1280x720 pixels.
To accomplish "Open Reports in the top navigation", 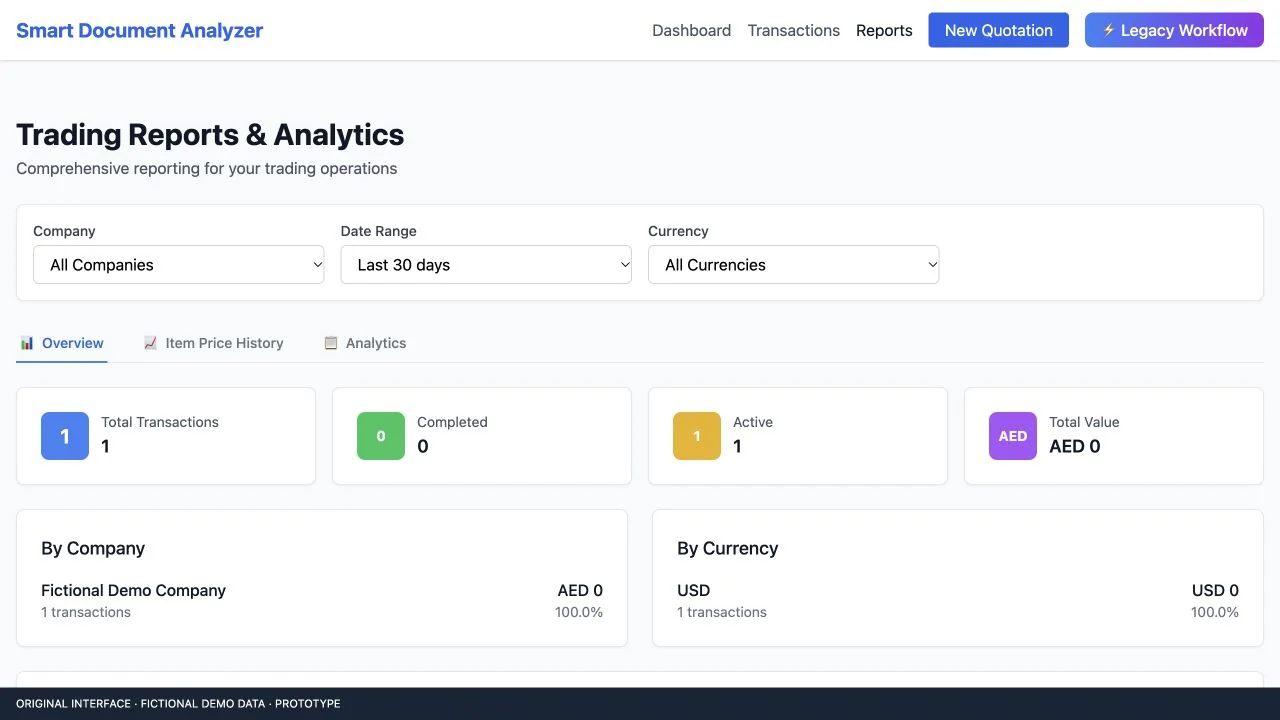I will coord(884,30).
